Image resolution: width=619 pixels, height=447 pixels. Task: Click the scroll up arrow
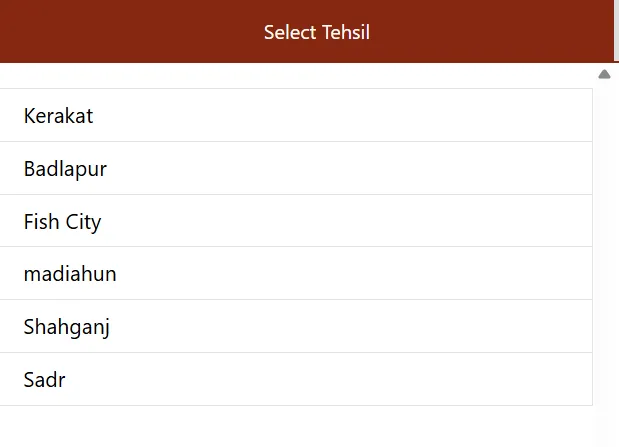(604, 74)
